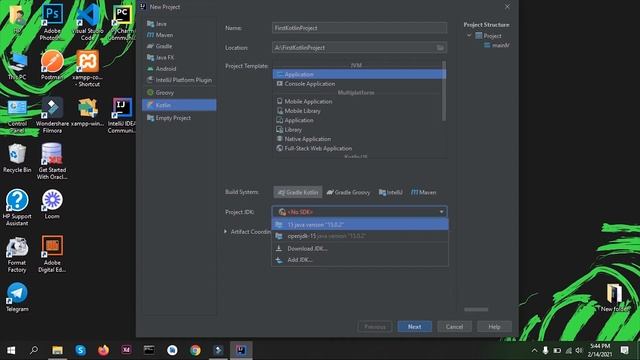
Task: Open Recycle Bin on desktop
Action: [x=17, y=158]
